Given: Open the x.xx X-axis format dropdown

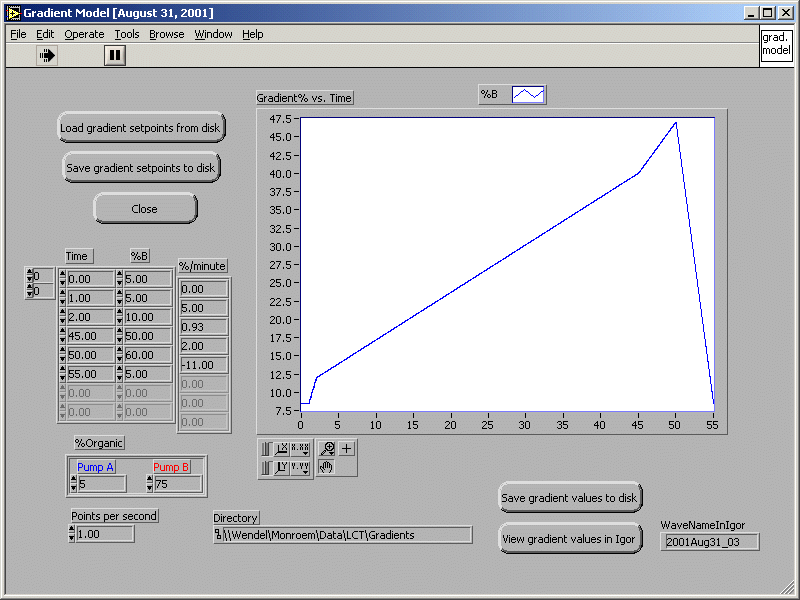Looking at the screenshot, I should [300, 449].
